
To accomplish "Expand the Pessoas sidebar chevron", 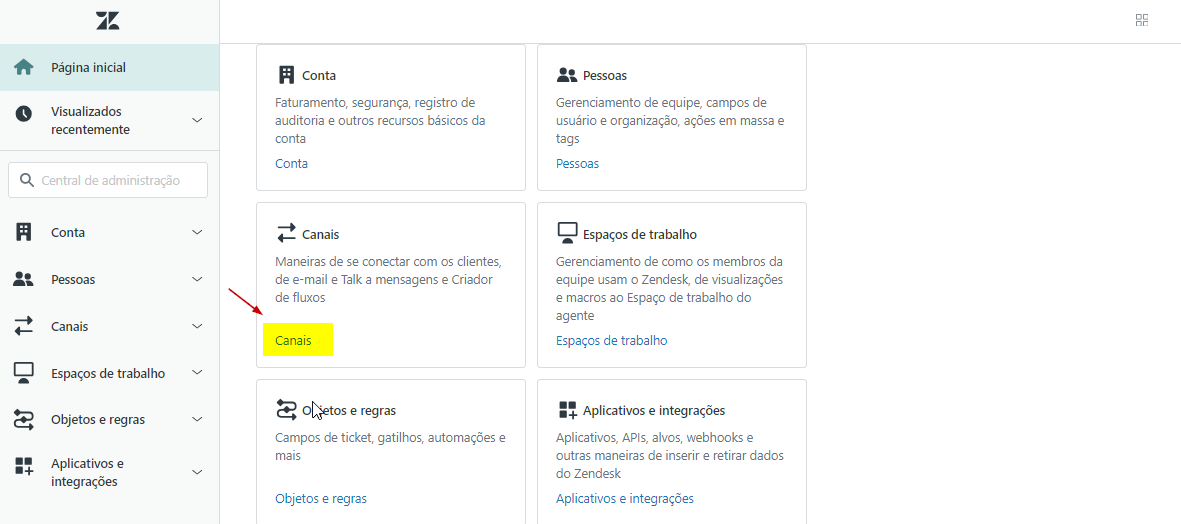I will tap(197, 280).
